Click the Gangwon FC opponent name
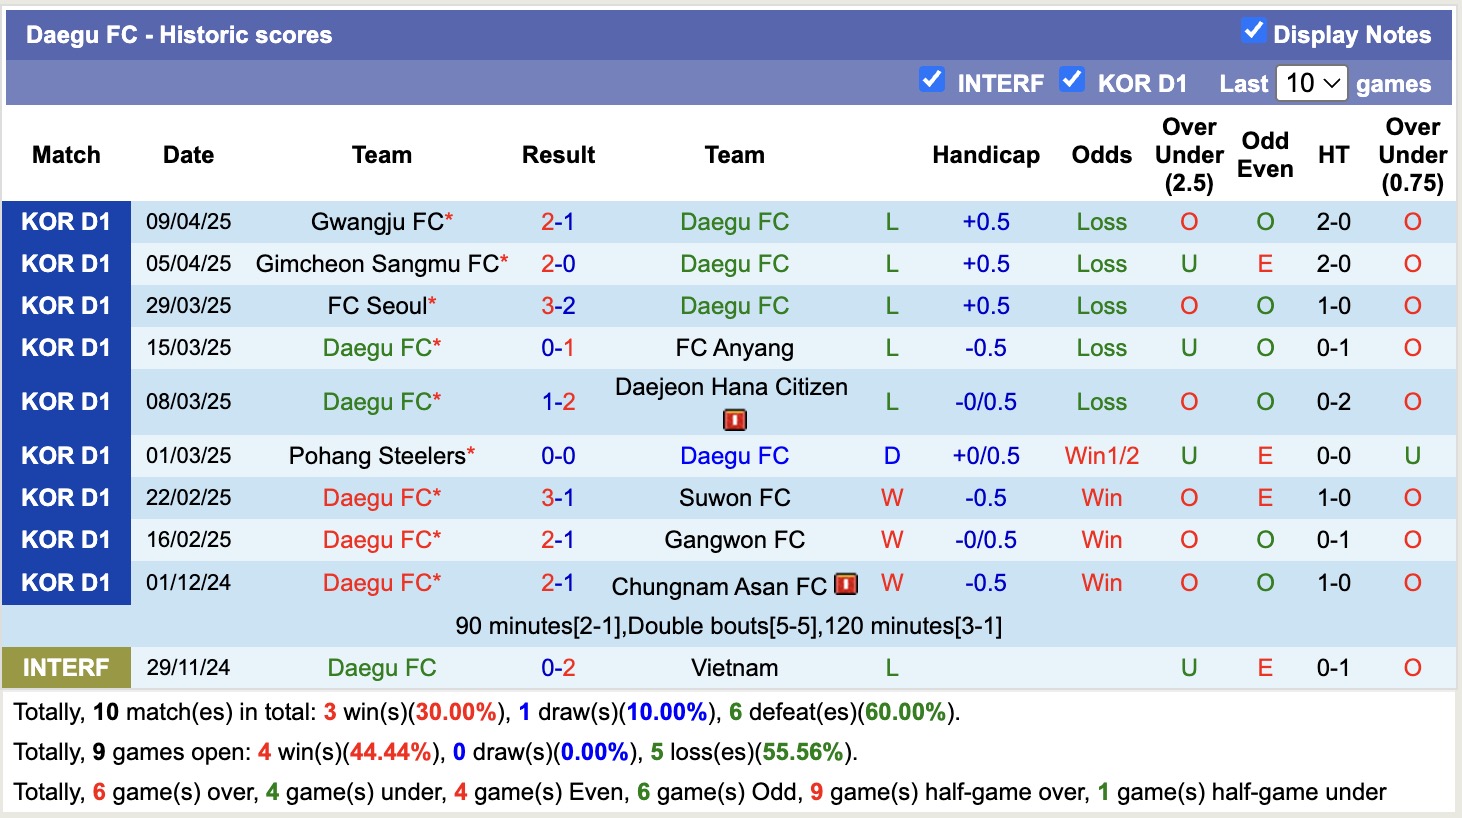This screenshot has width=1462, height=818. [734, 539]
